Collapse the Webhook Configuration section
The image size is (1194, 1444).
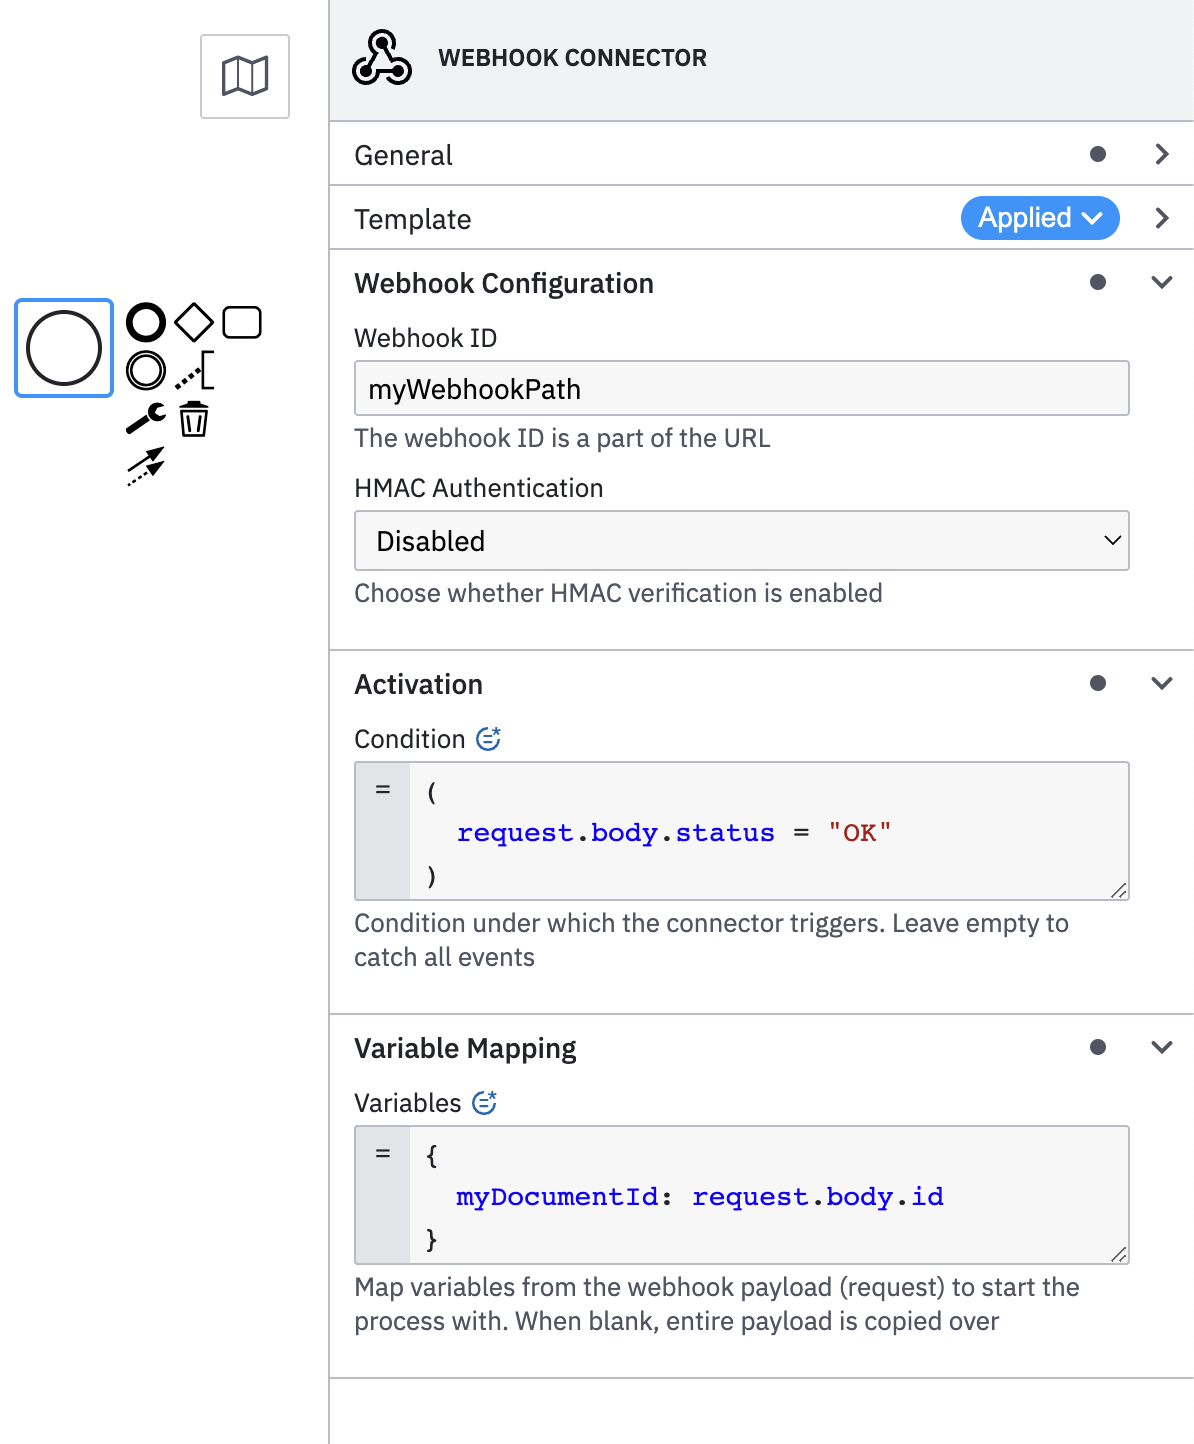pyautogui.click(x=1161, y=283)
